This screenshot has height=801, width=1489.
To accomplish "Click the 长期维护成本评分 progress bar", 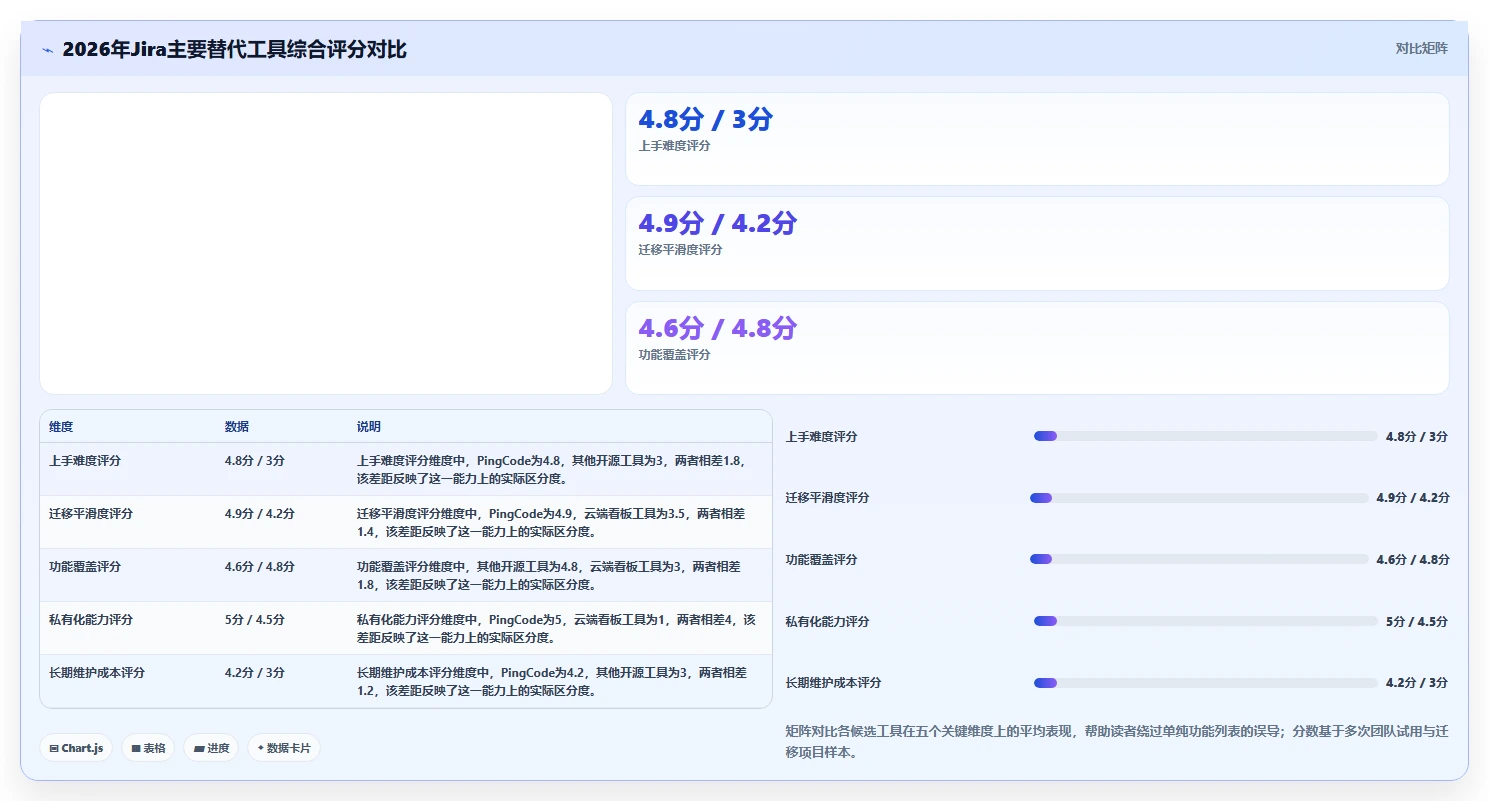I will [1205, 683].
